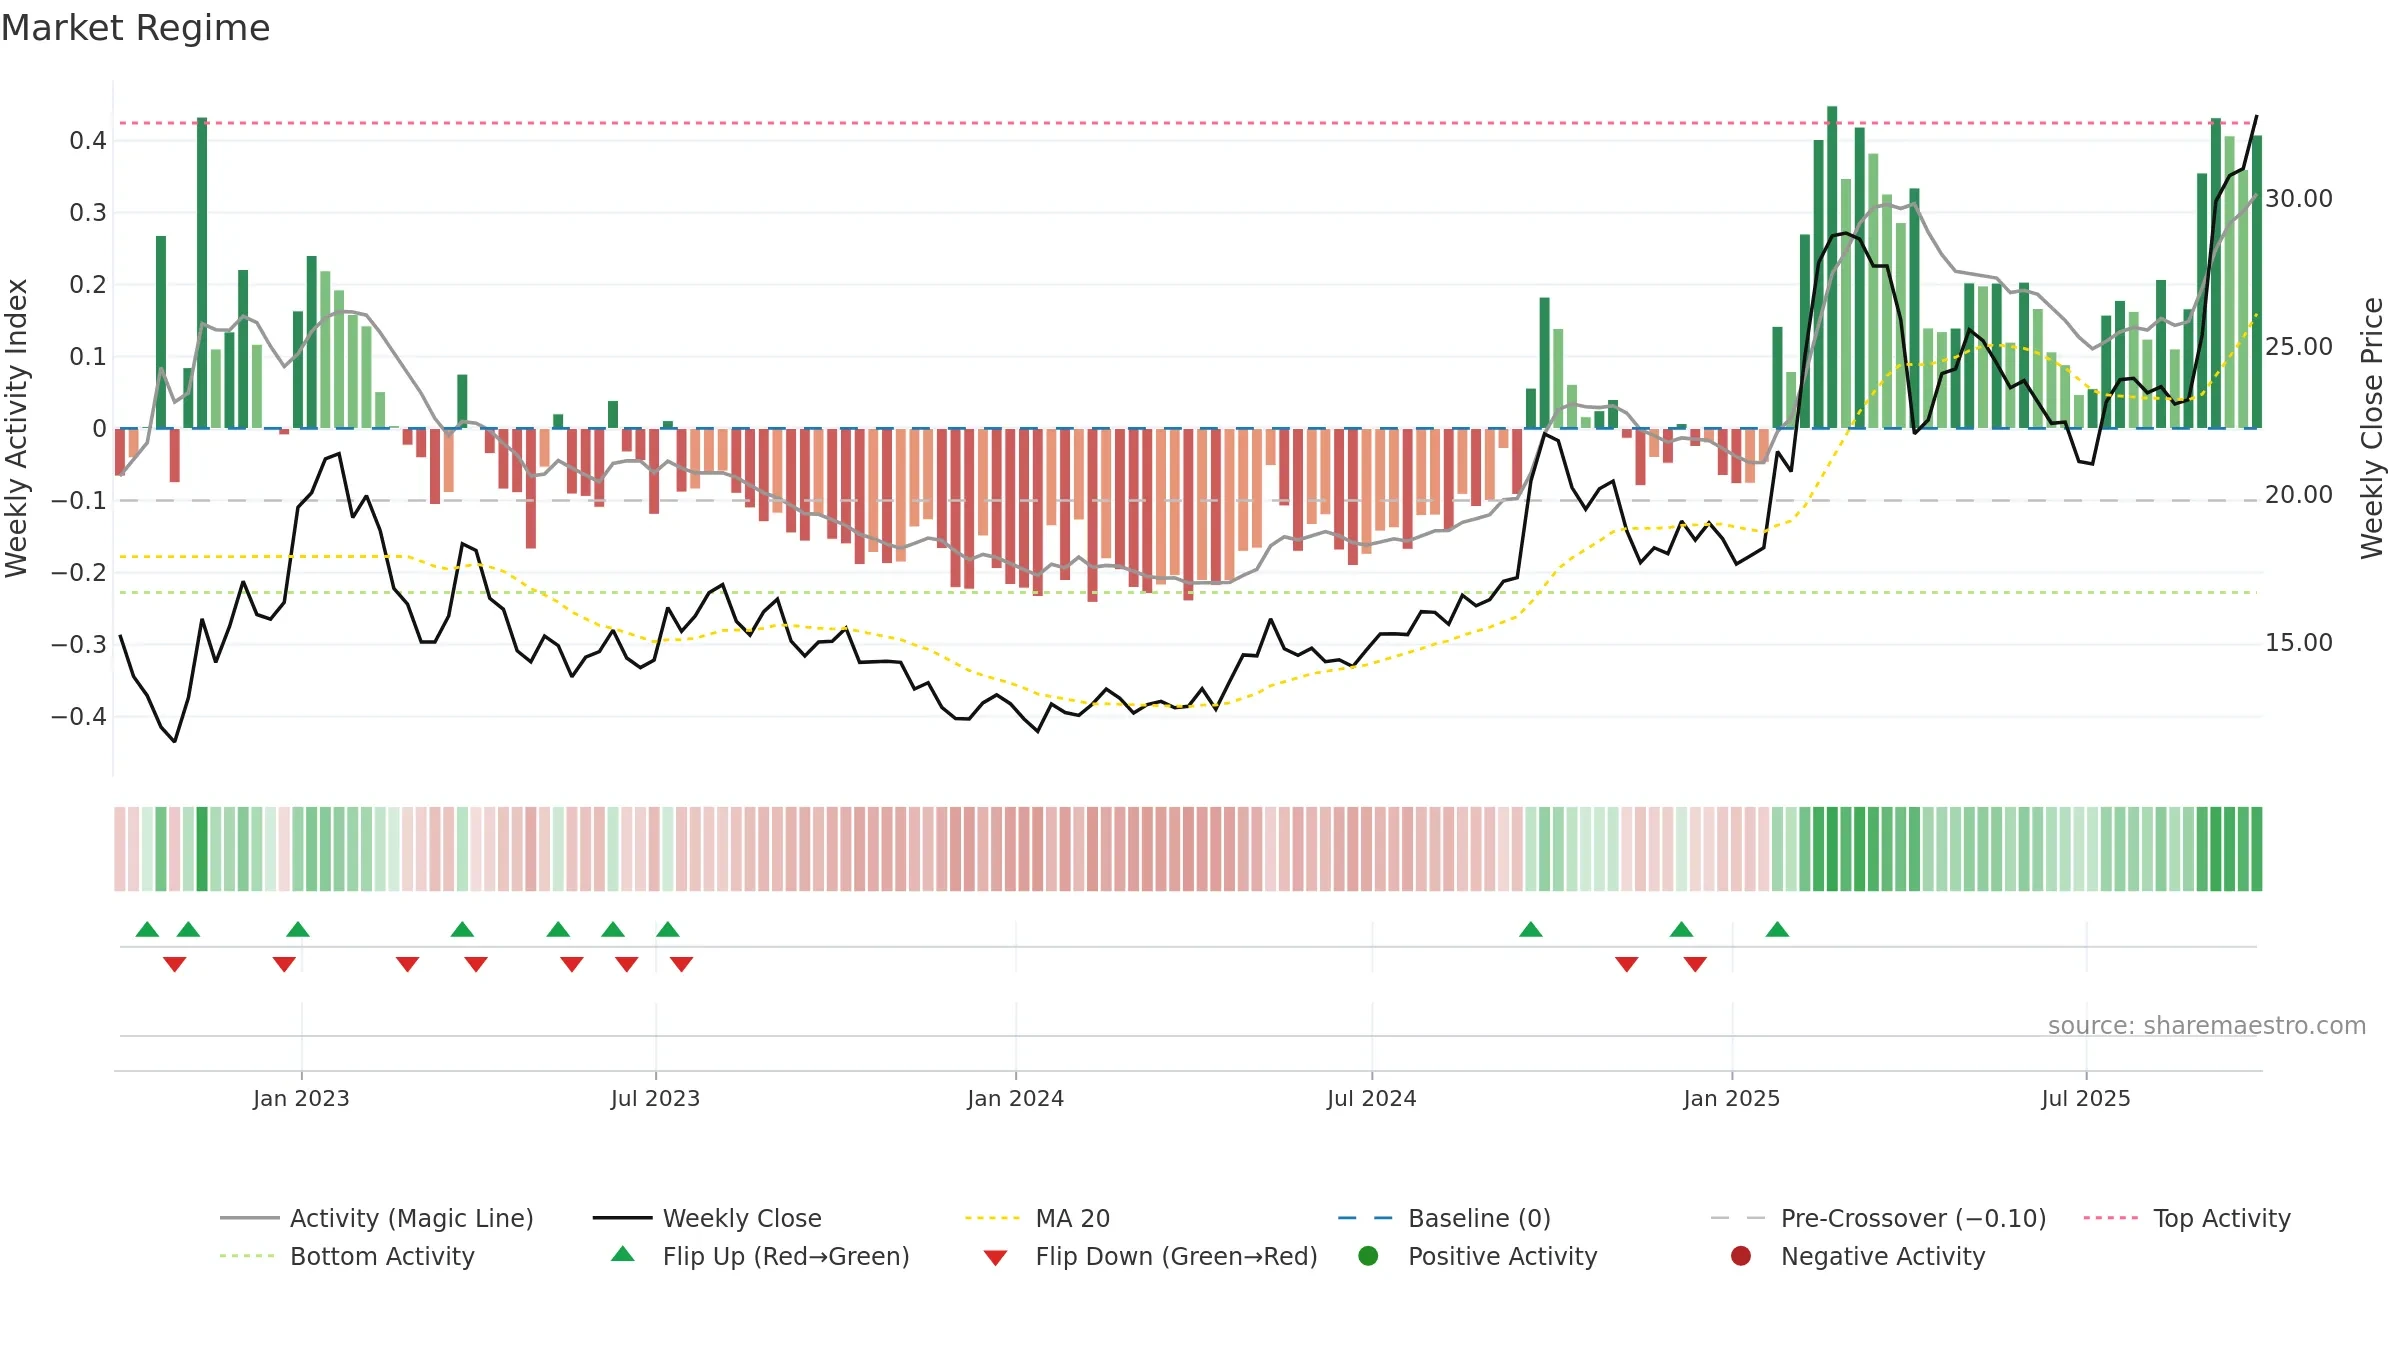Click the Positive Activity legend entry
Screen dimensions: 2400x1350
pyautogui.click(x=1478, y=1256)
